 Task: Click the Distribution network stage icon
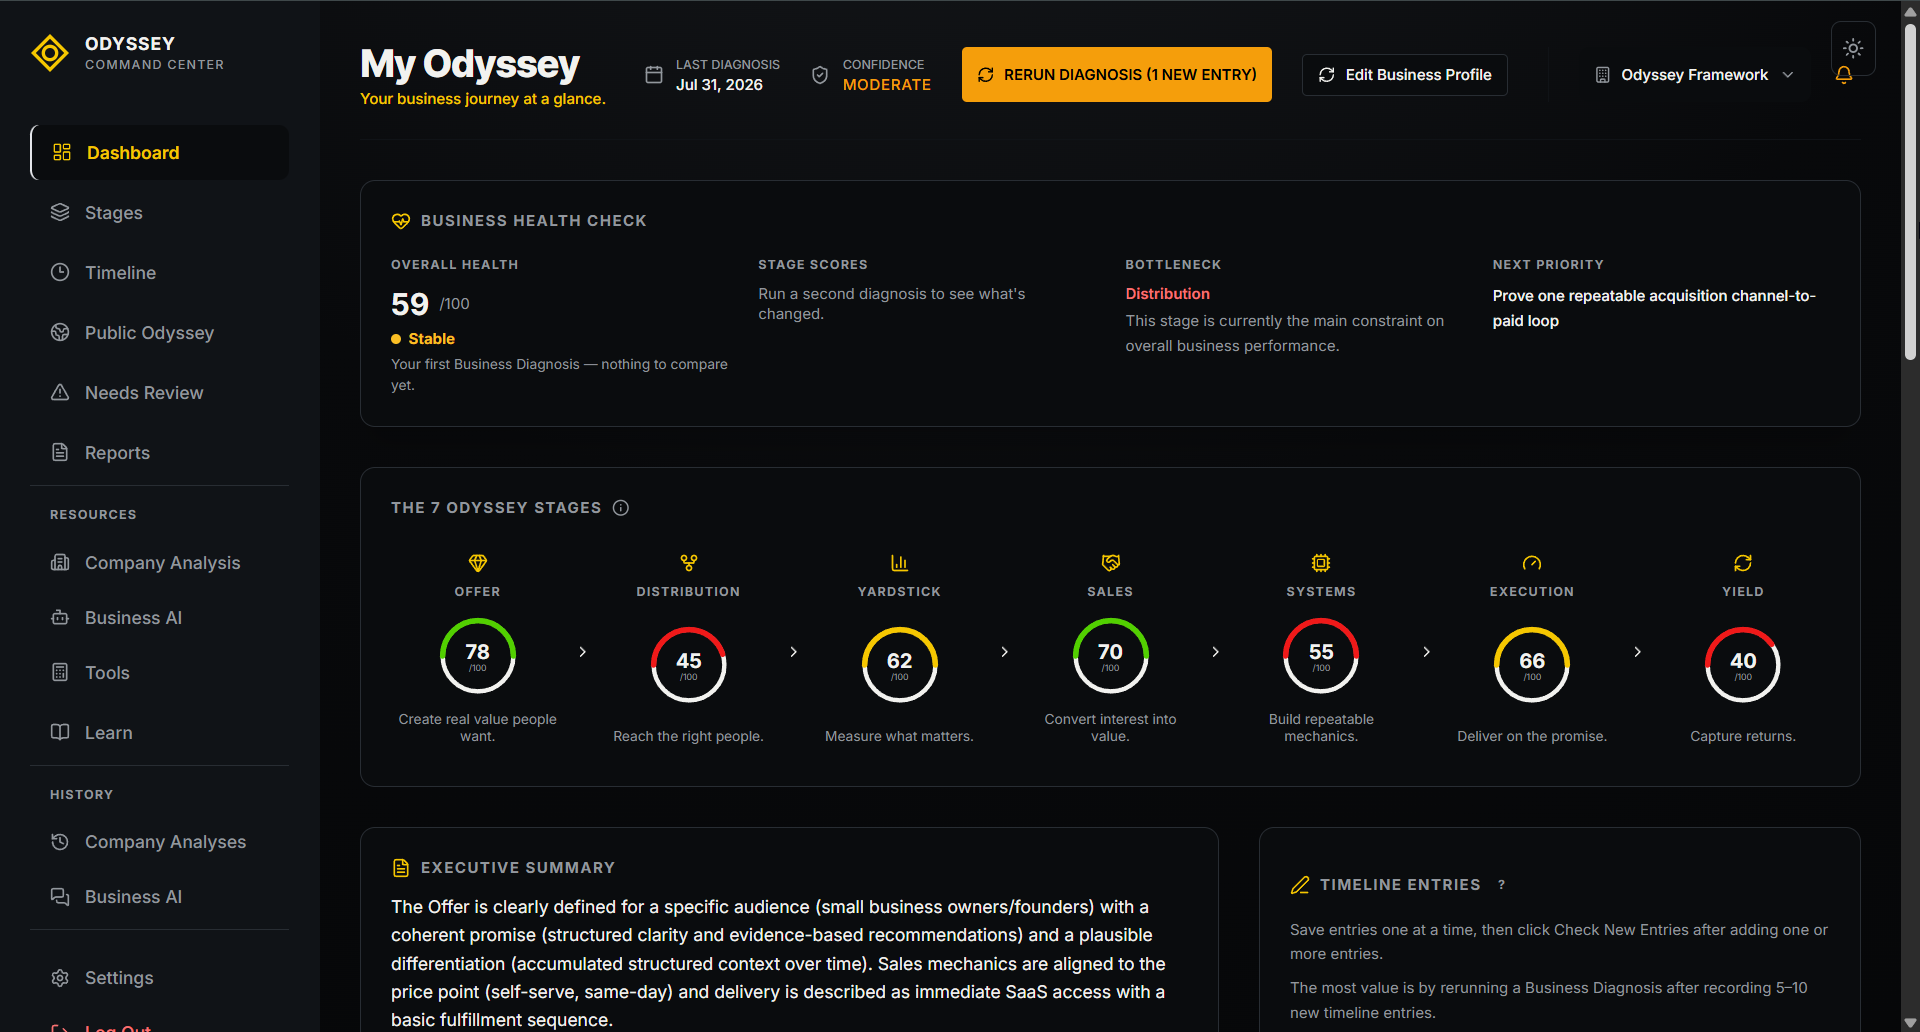(x=689, y=563)
